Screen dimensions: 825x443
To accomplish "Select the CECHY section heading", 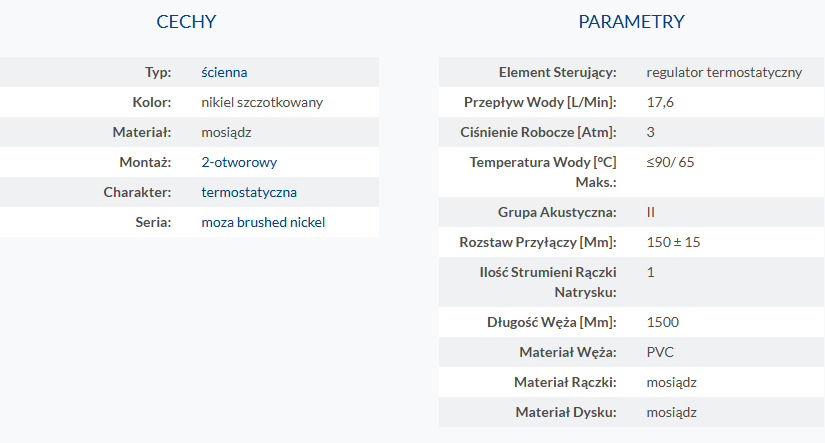I will (186, 22).
